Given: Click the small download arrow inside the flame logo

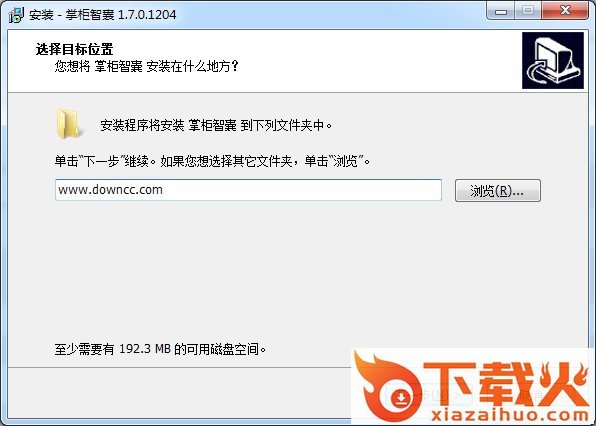Looking at the screenshot, I should [x=400, y=398].
